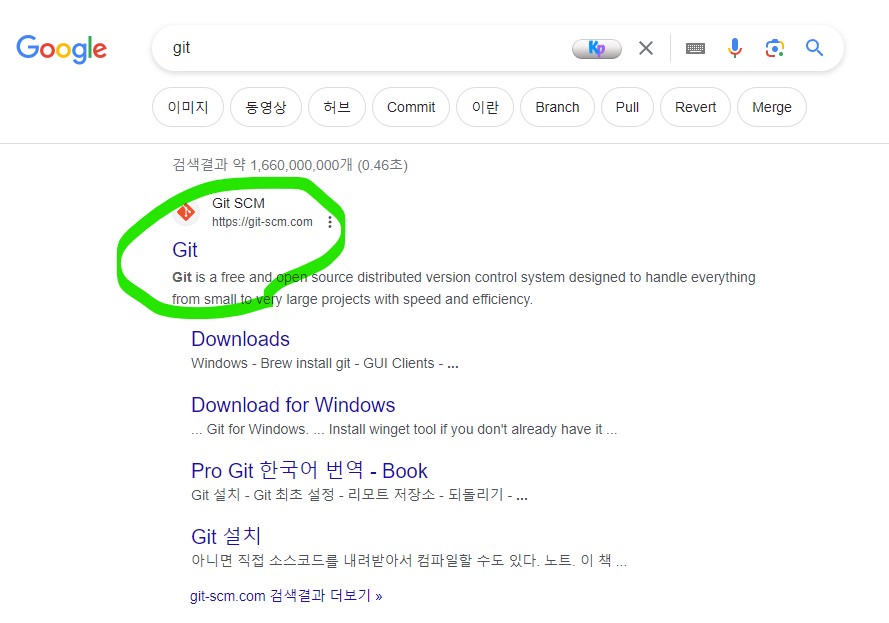Select the 이미지 filter chip
Image resolution: width=889 pixels, height=623 pixels.
pyautogui.click(x=188, y=107)
